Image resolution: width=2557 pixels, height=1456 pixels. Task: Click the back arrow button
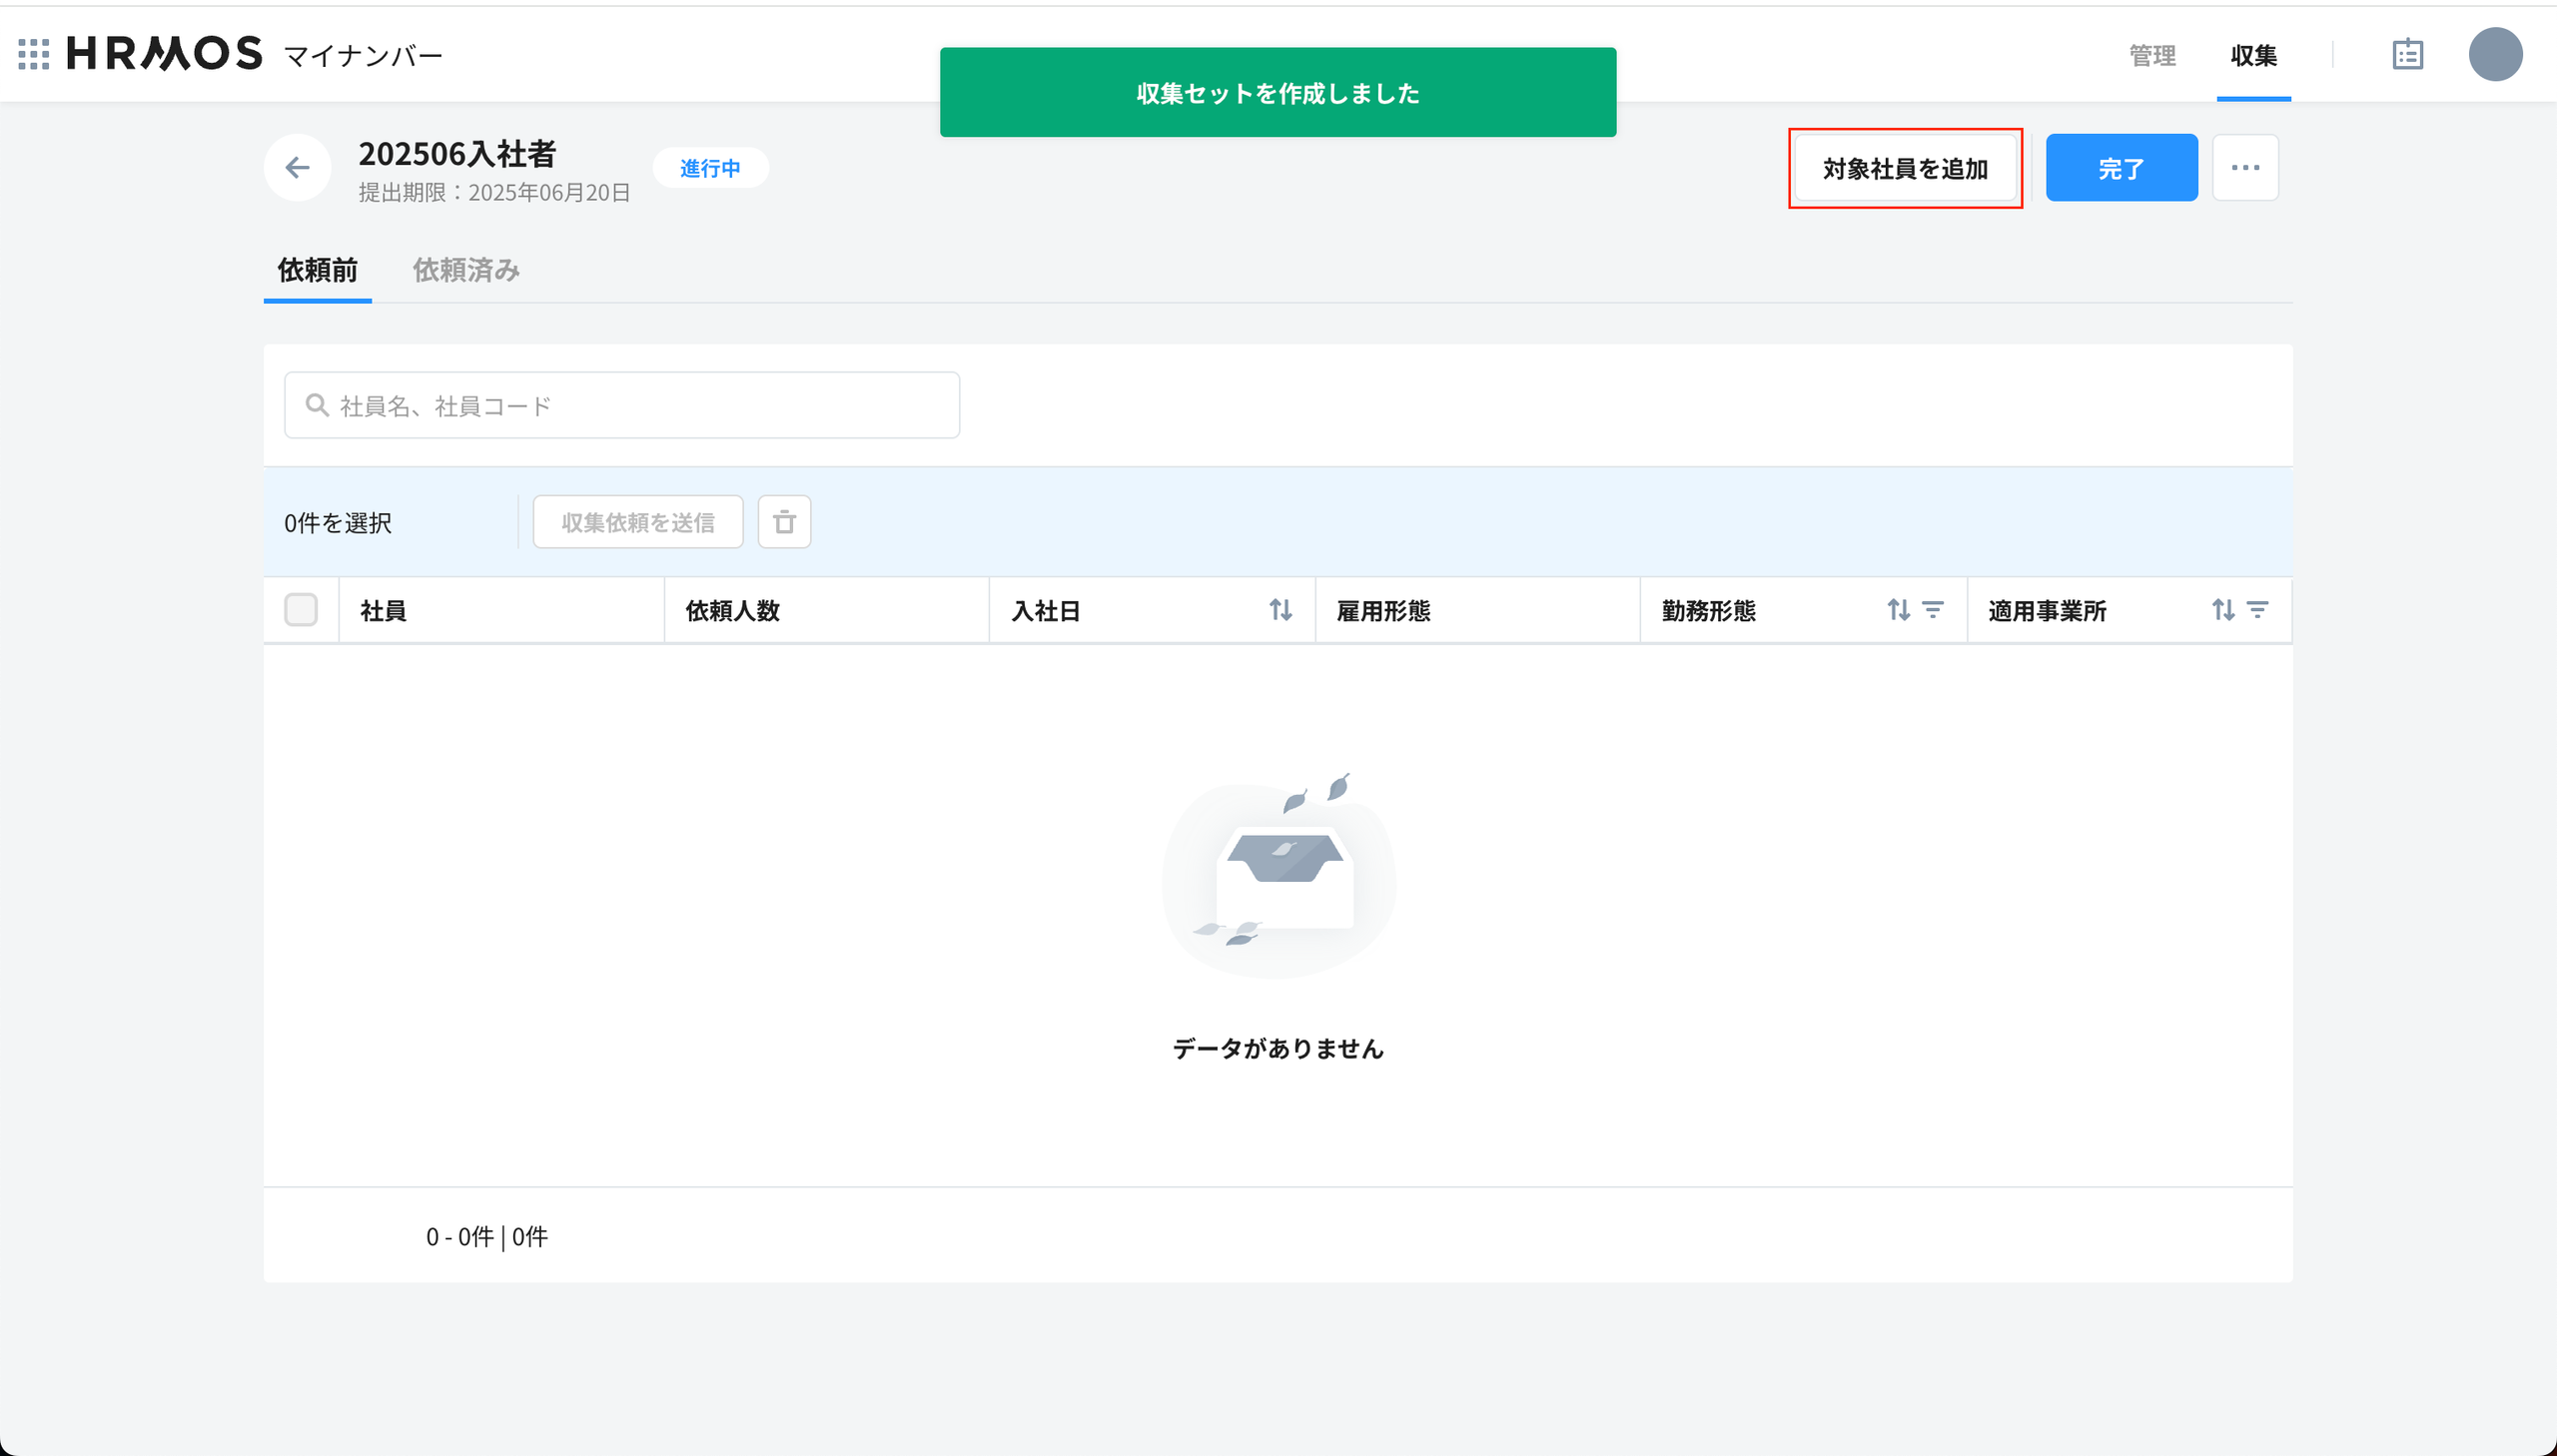(x=297, y=168)
